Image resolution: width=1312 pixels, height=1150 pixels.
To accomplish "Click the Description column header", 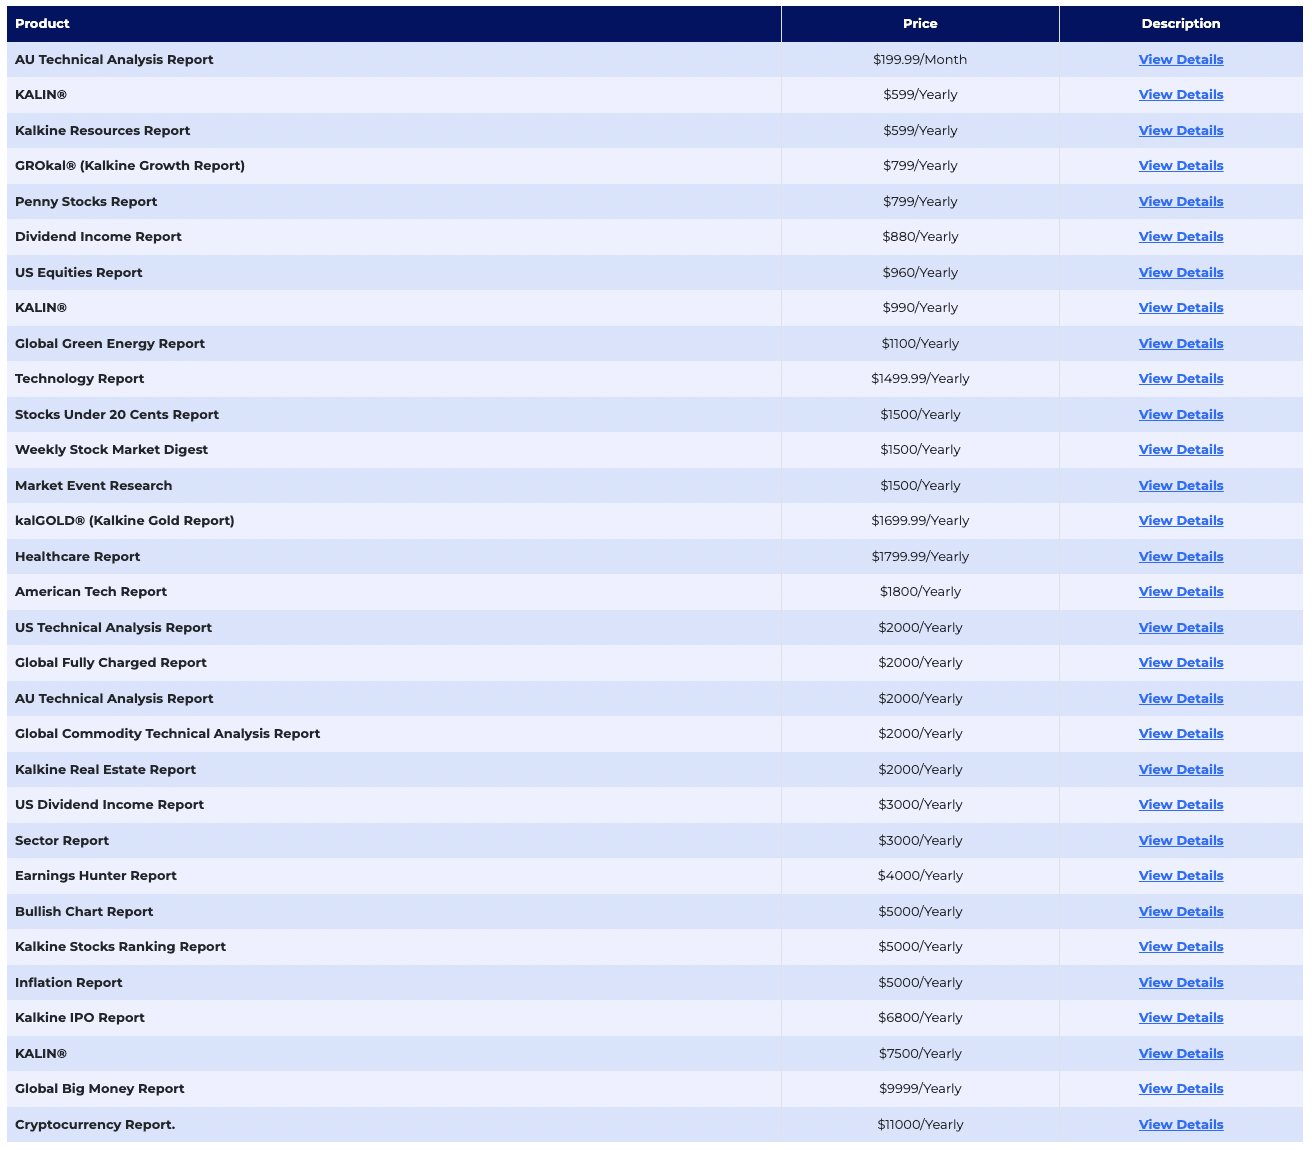I will (1181, 24).
